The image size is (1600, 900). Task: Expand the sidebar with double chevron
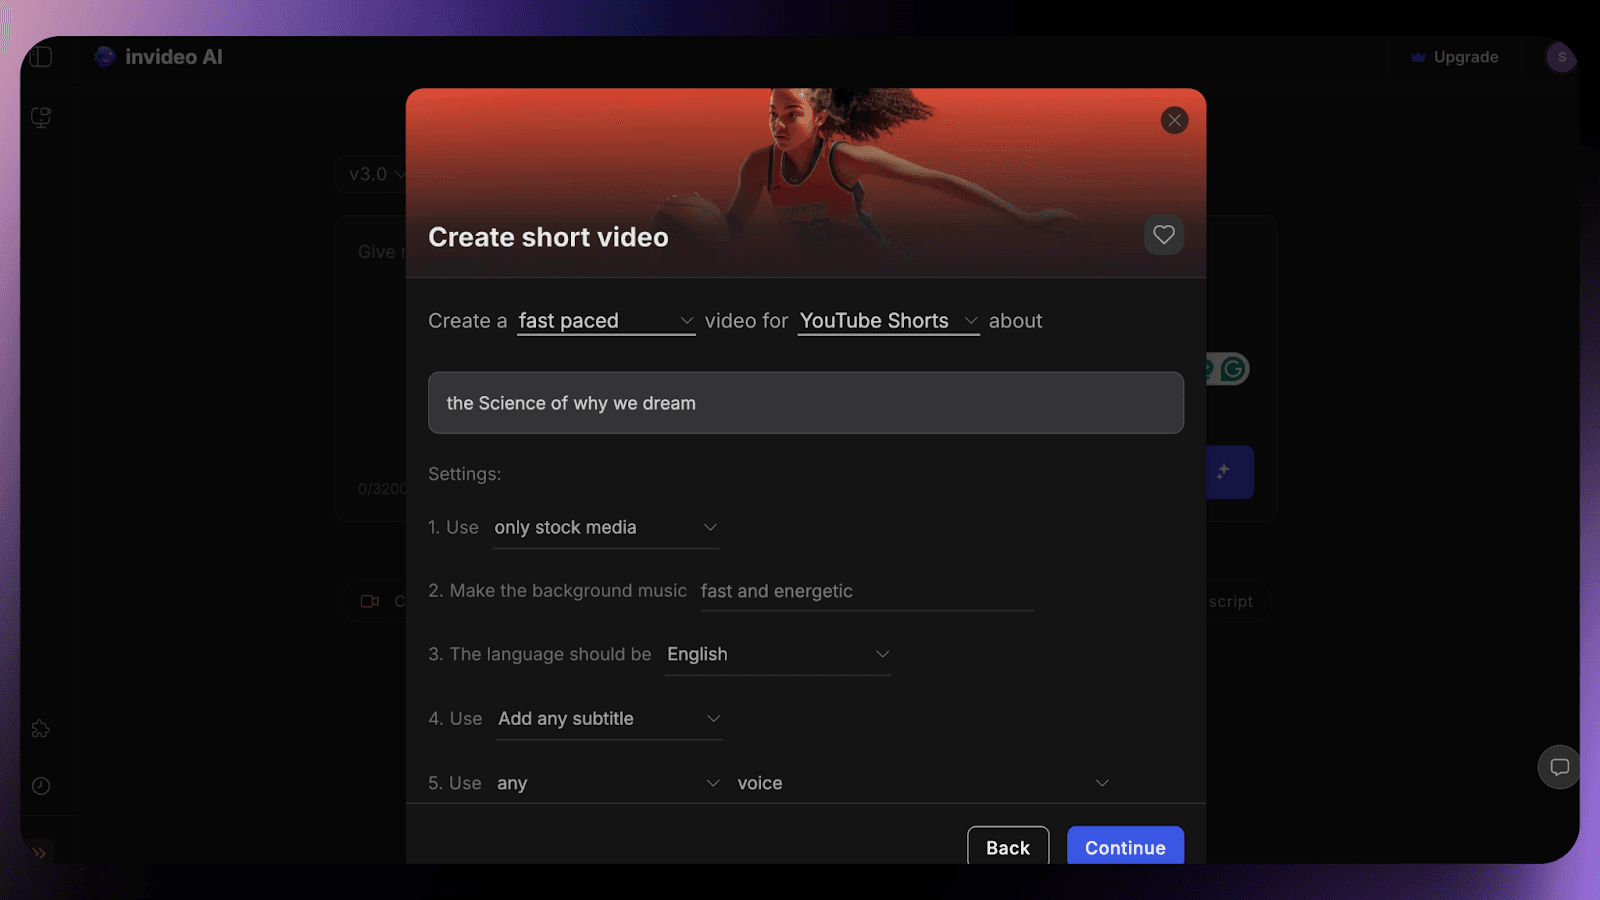pos(39,853)
